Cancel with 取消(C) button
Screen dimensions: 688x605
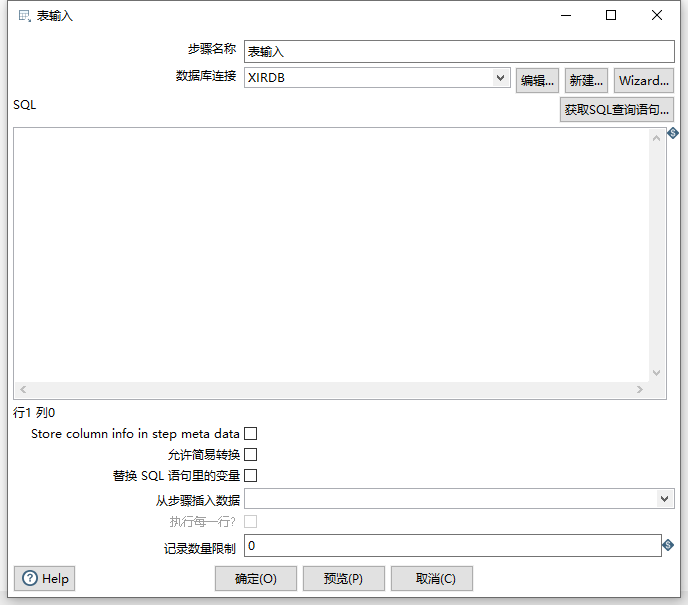click(x=432, y=579)
